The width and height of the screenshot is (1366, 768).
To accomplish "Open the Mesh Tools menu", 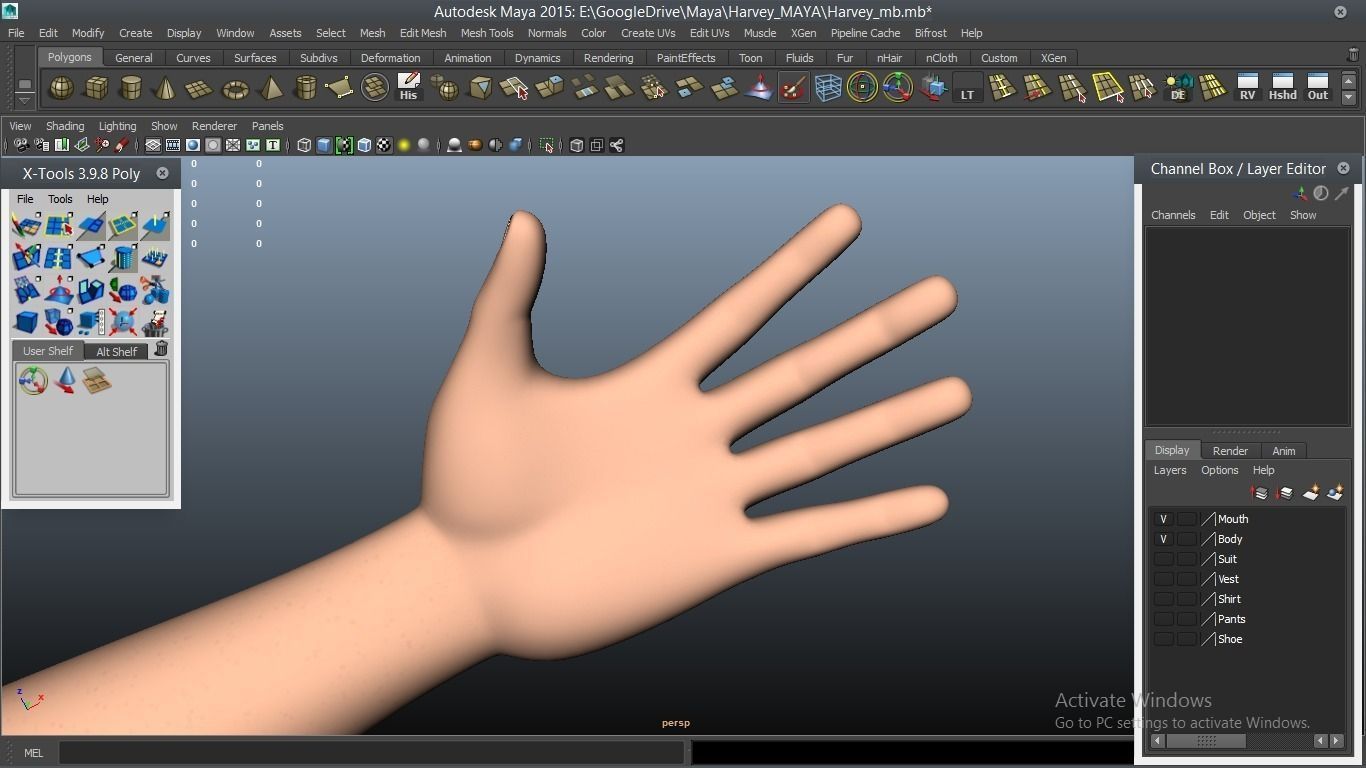I will click(487, 33).
